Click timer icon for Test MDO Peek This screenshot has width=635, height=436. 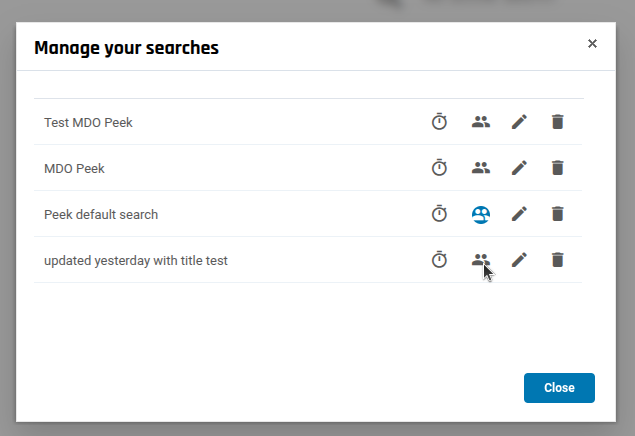point(439,122)
